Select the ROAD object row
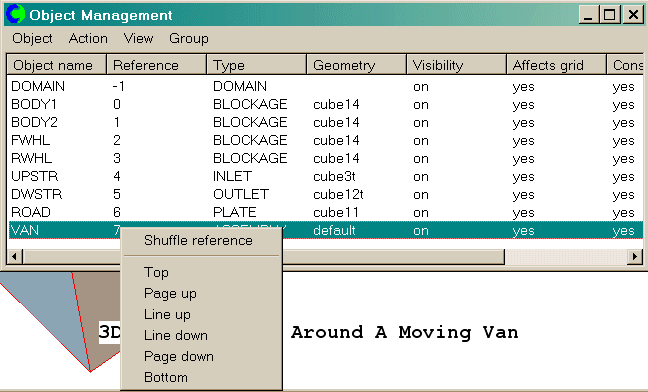Screen dimensions: 648x392 [325, 212]
